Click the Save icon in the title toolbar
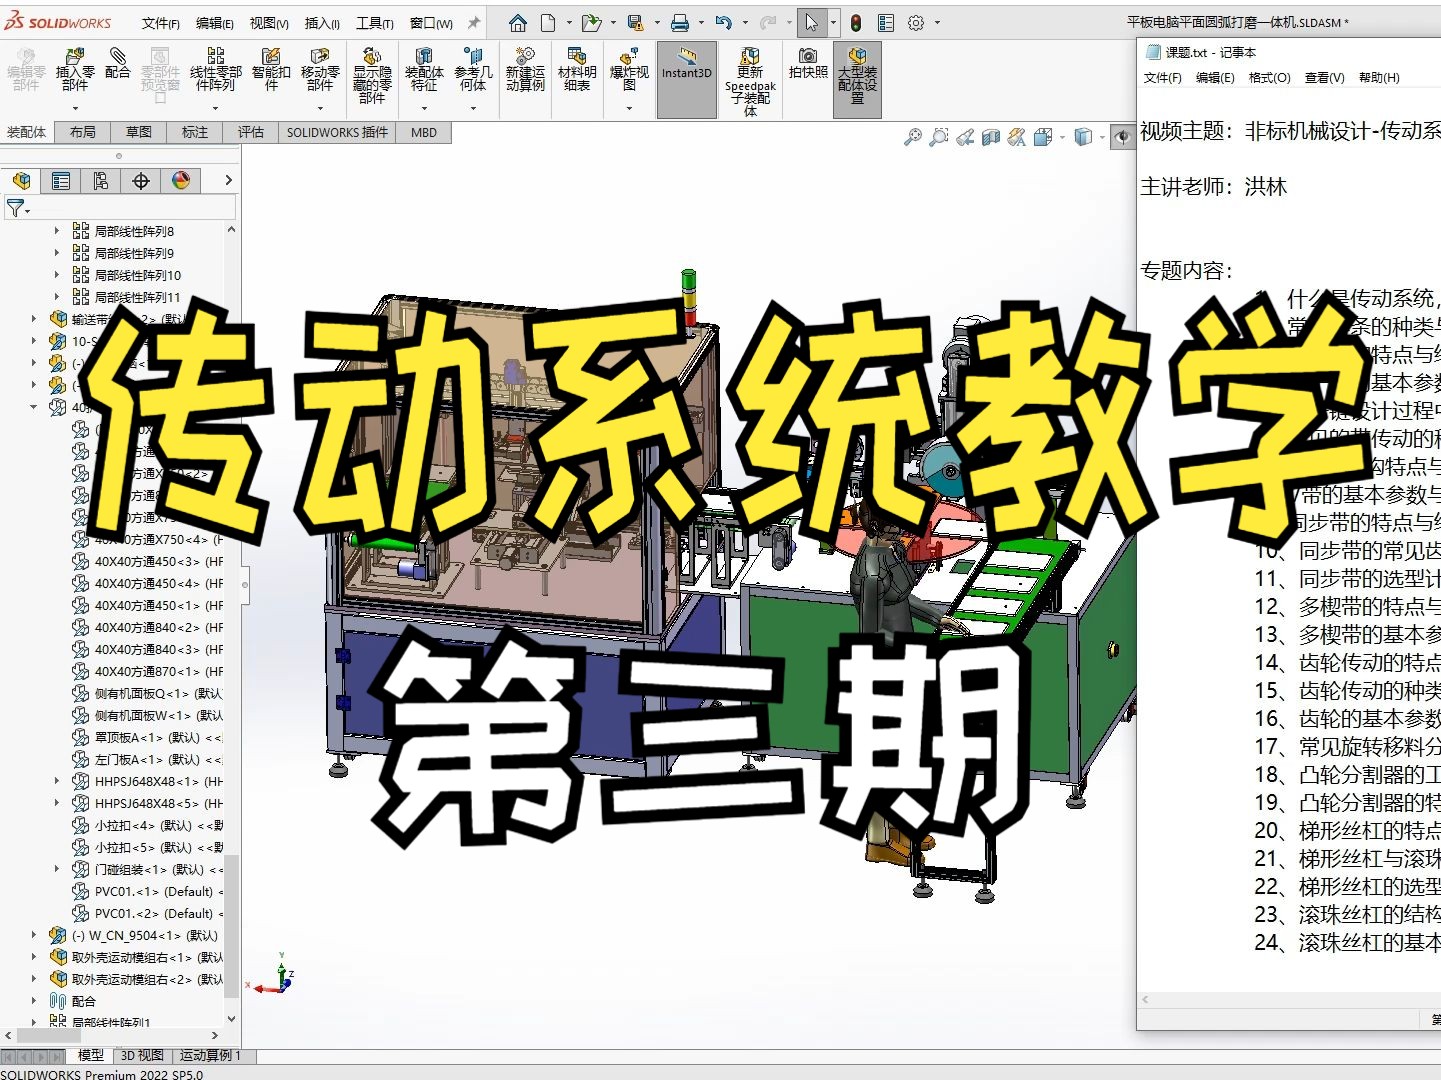1441x1080 pixels. coord(635,22)
